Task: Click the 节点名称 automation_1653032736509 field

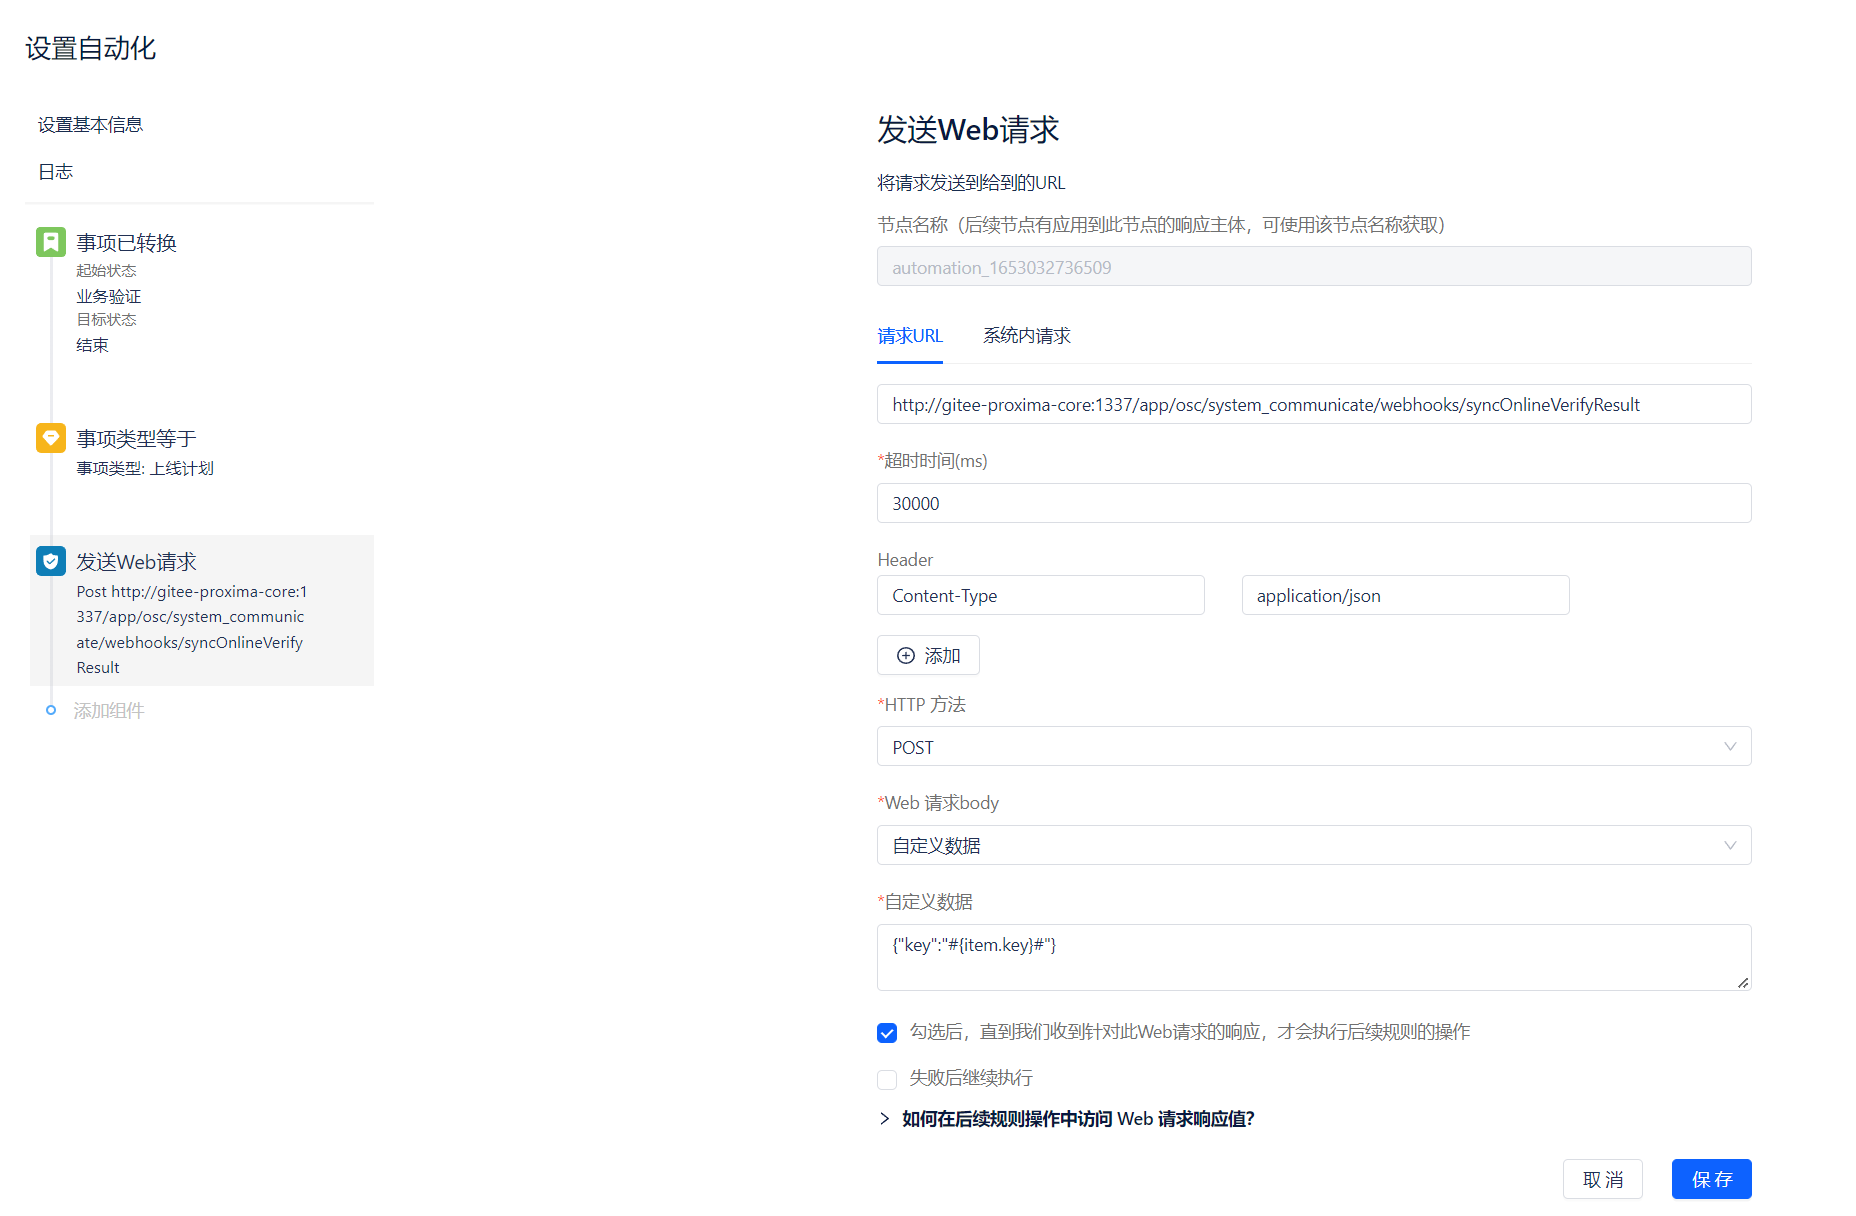Action: [x=1314, y=266]
